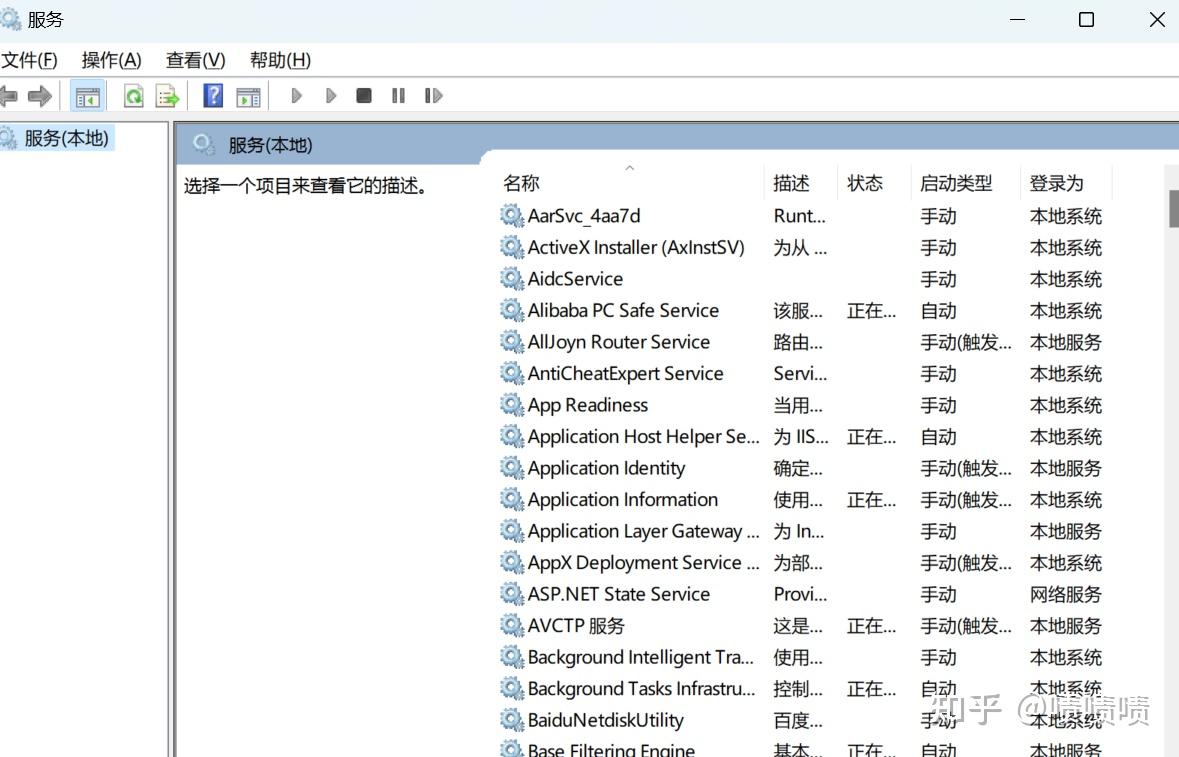Select the gear icon beside AarSvc_4aa7d
The width and height of the screenshot is (1179, 757).
pos(511,215)
